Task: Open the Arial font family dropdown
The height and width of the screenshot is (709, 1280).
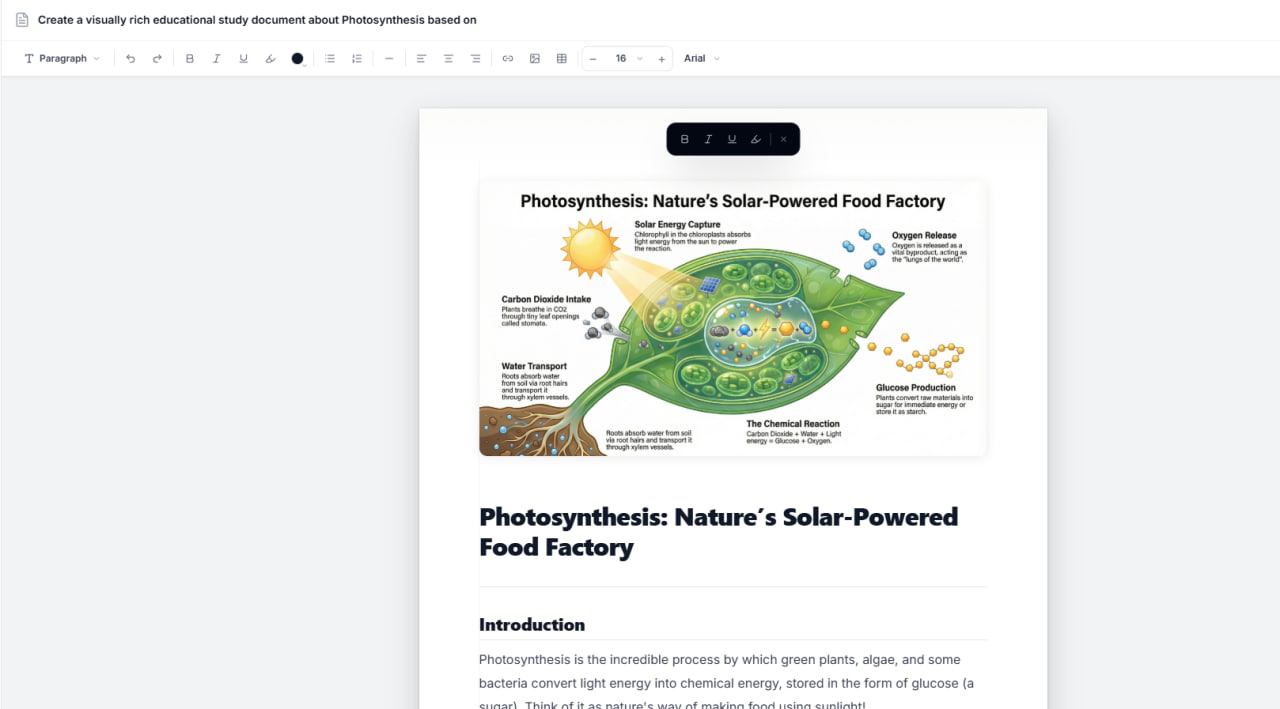Action: [x=701, y=59]
